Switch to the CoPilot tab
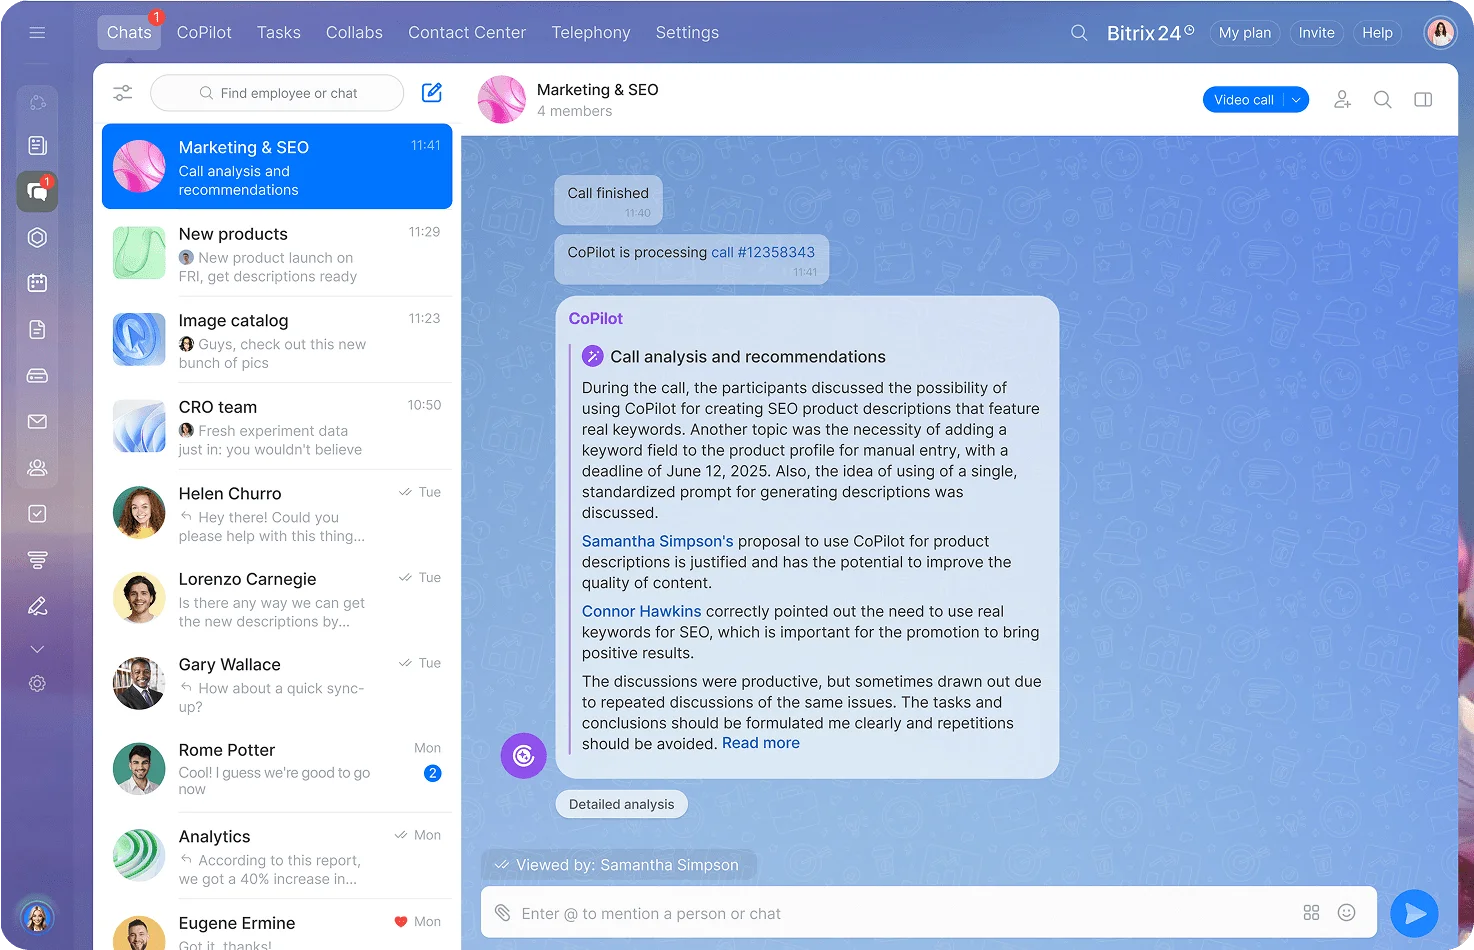Viewport: 1474px width, 950px height. point(204,33)
